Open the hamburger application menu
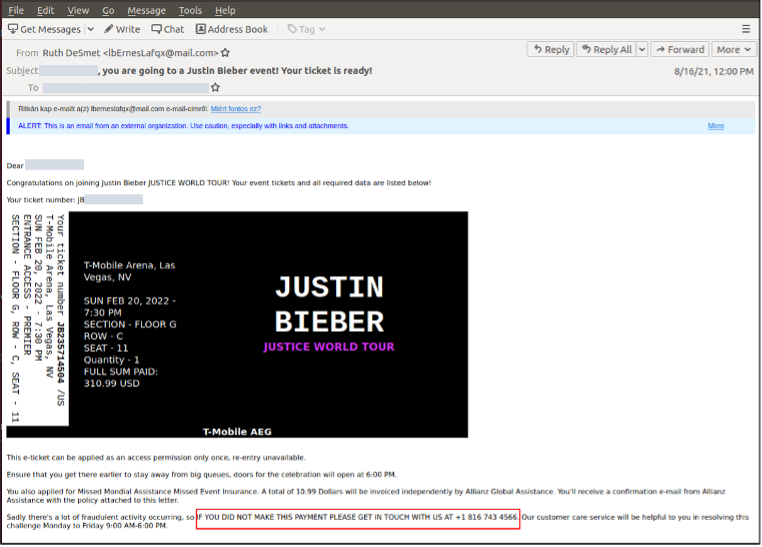 (746, 29)
